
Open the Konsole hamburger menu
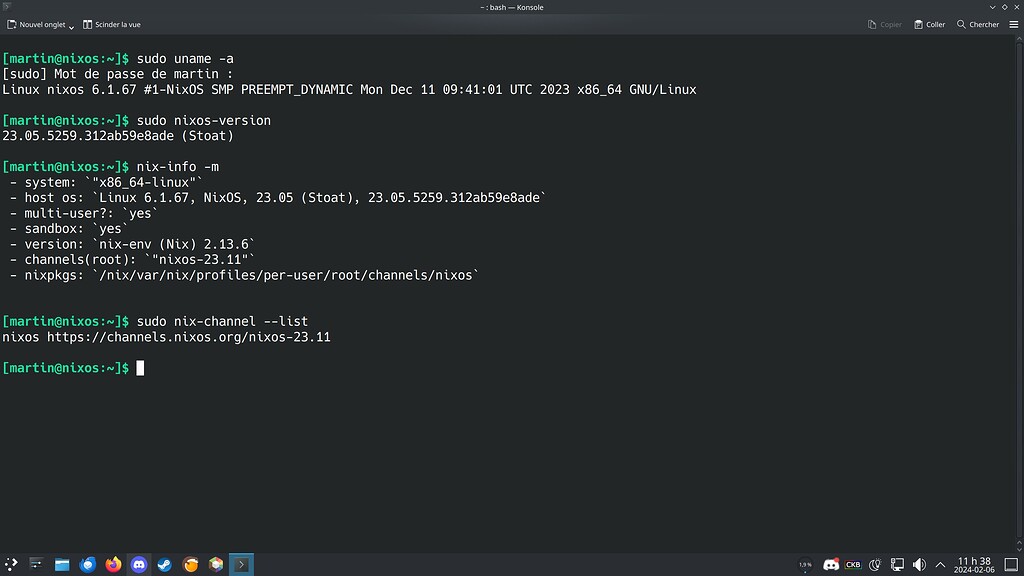click(1013, 24)
